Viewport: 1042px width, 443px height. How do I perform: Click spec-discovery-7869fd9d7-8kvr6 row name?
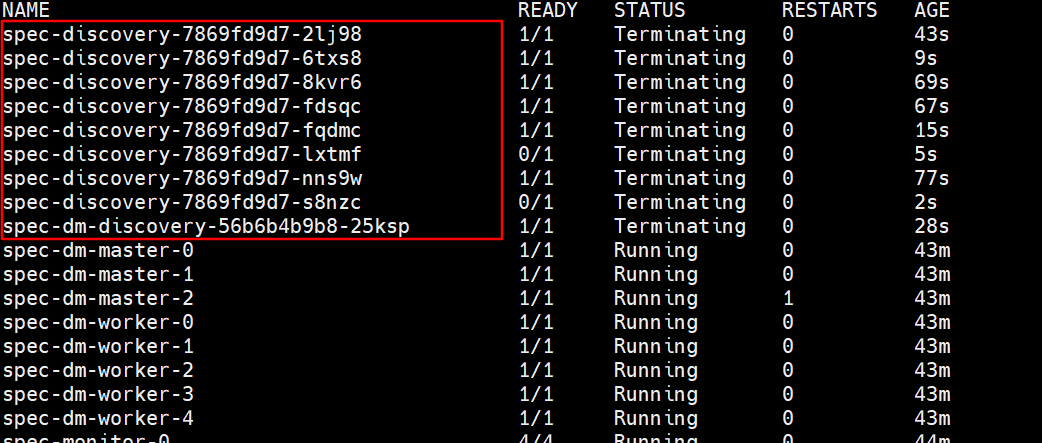182,82
